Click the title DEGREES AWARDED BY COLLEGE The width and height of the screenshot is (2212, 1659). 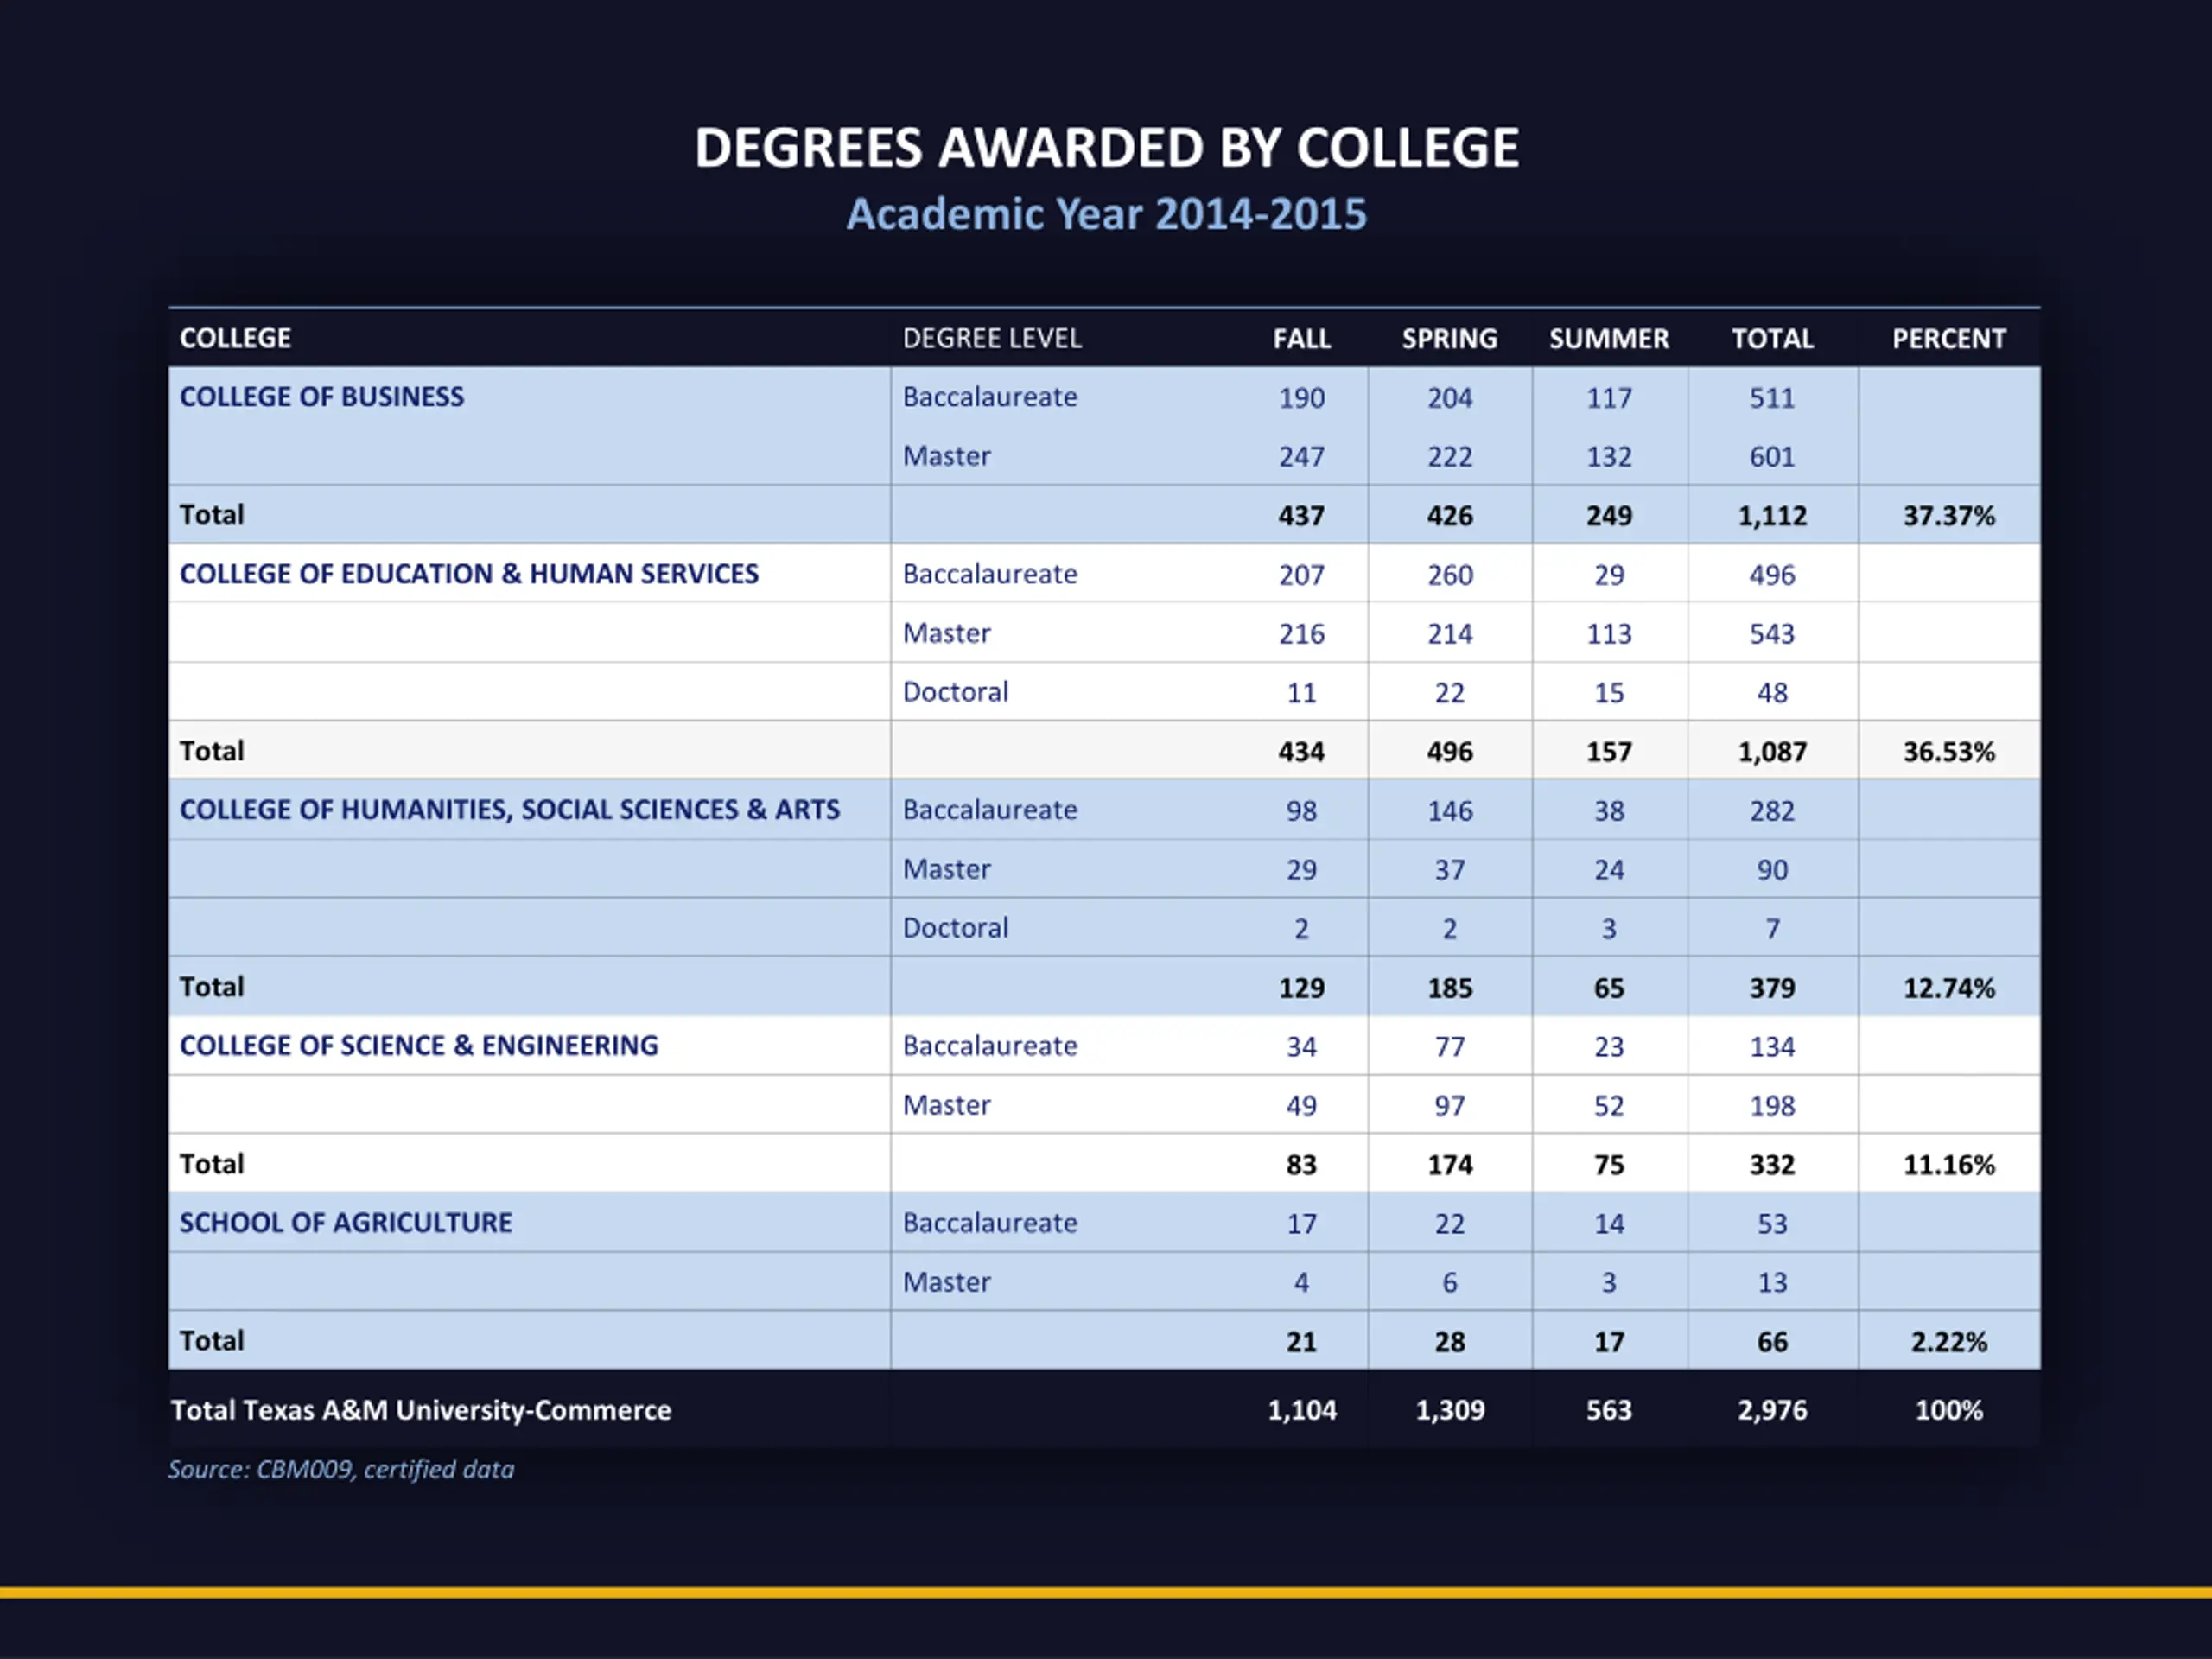tap(1106, 148)
